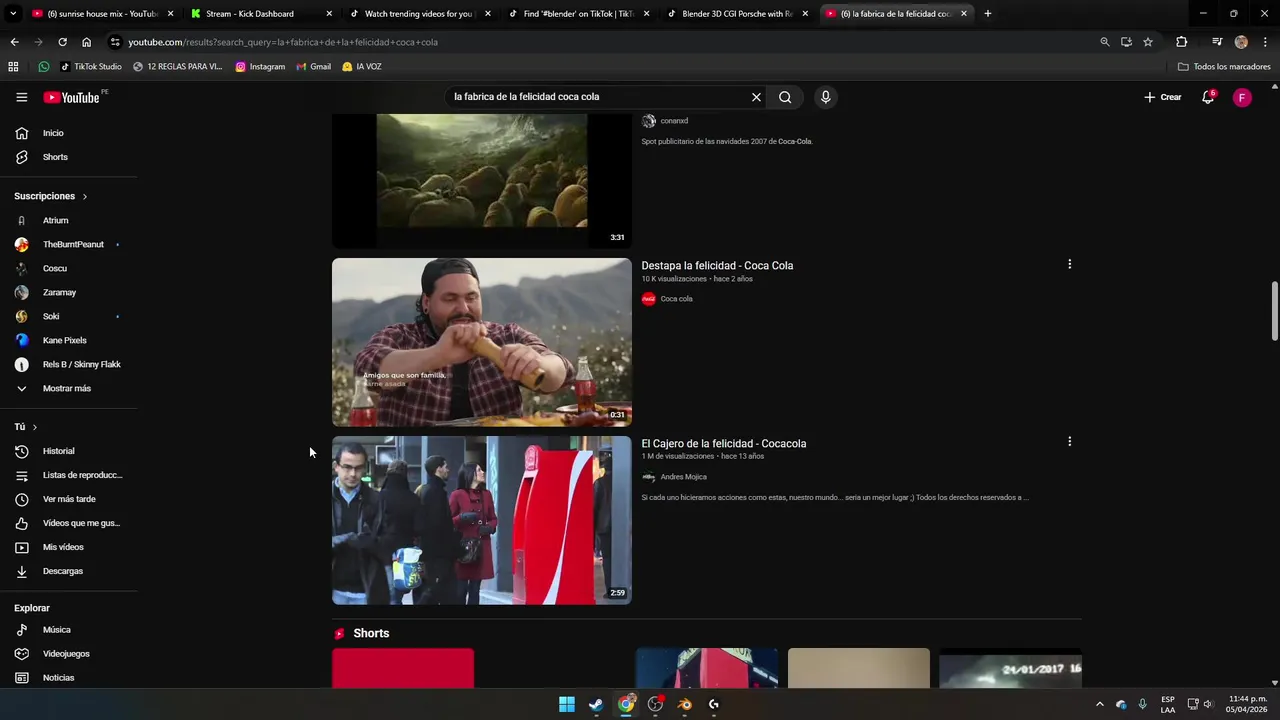Open the Suscripciones section chevron
1280x720 pixels.
tap(85, 196)
